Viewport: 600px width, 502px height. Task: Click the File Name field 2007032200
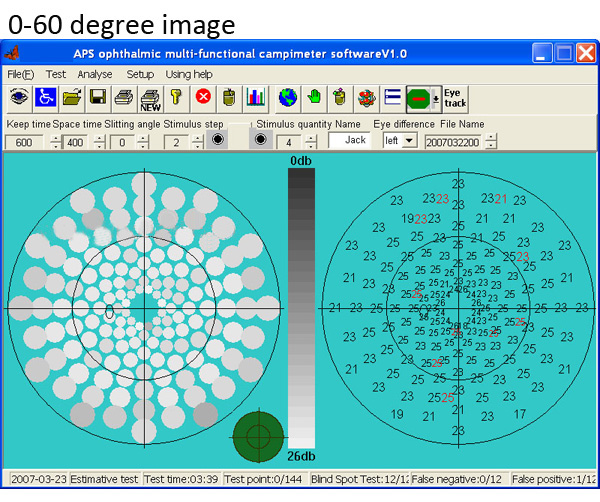[453, 142]
